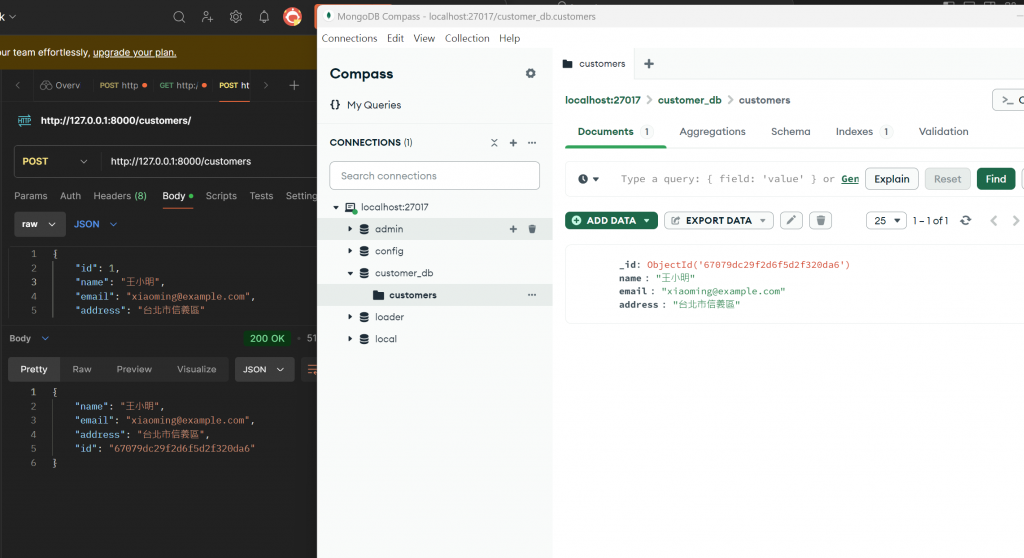Screen dimensions: 1024x558
Task: Open HTTP method POST dropdown
Action: (55, 161)
